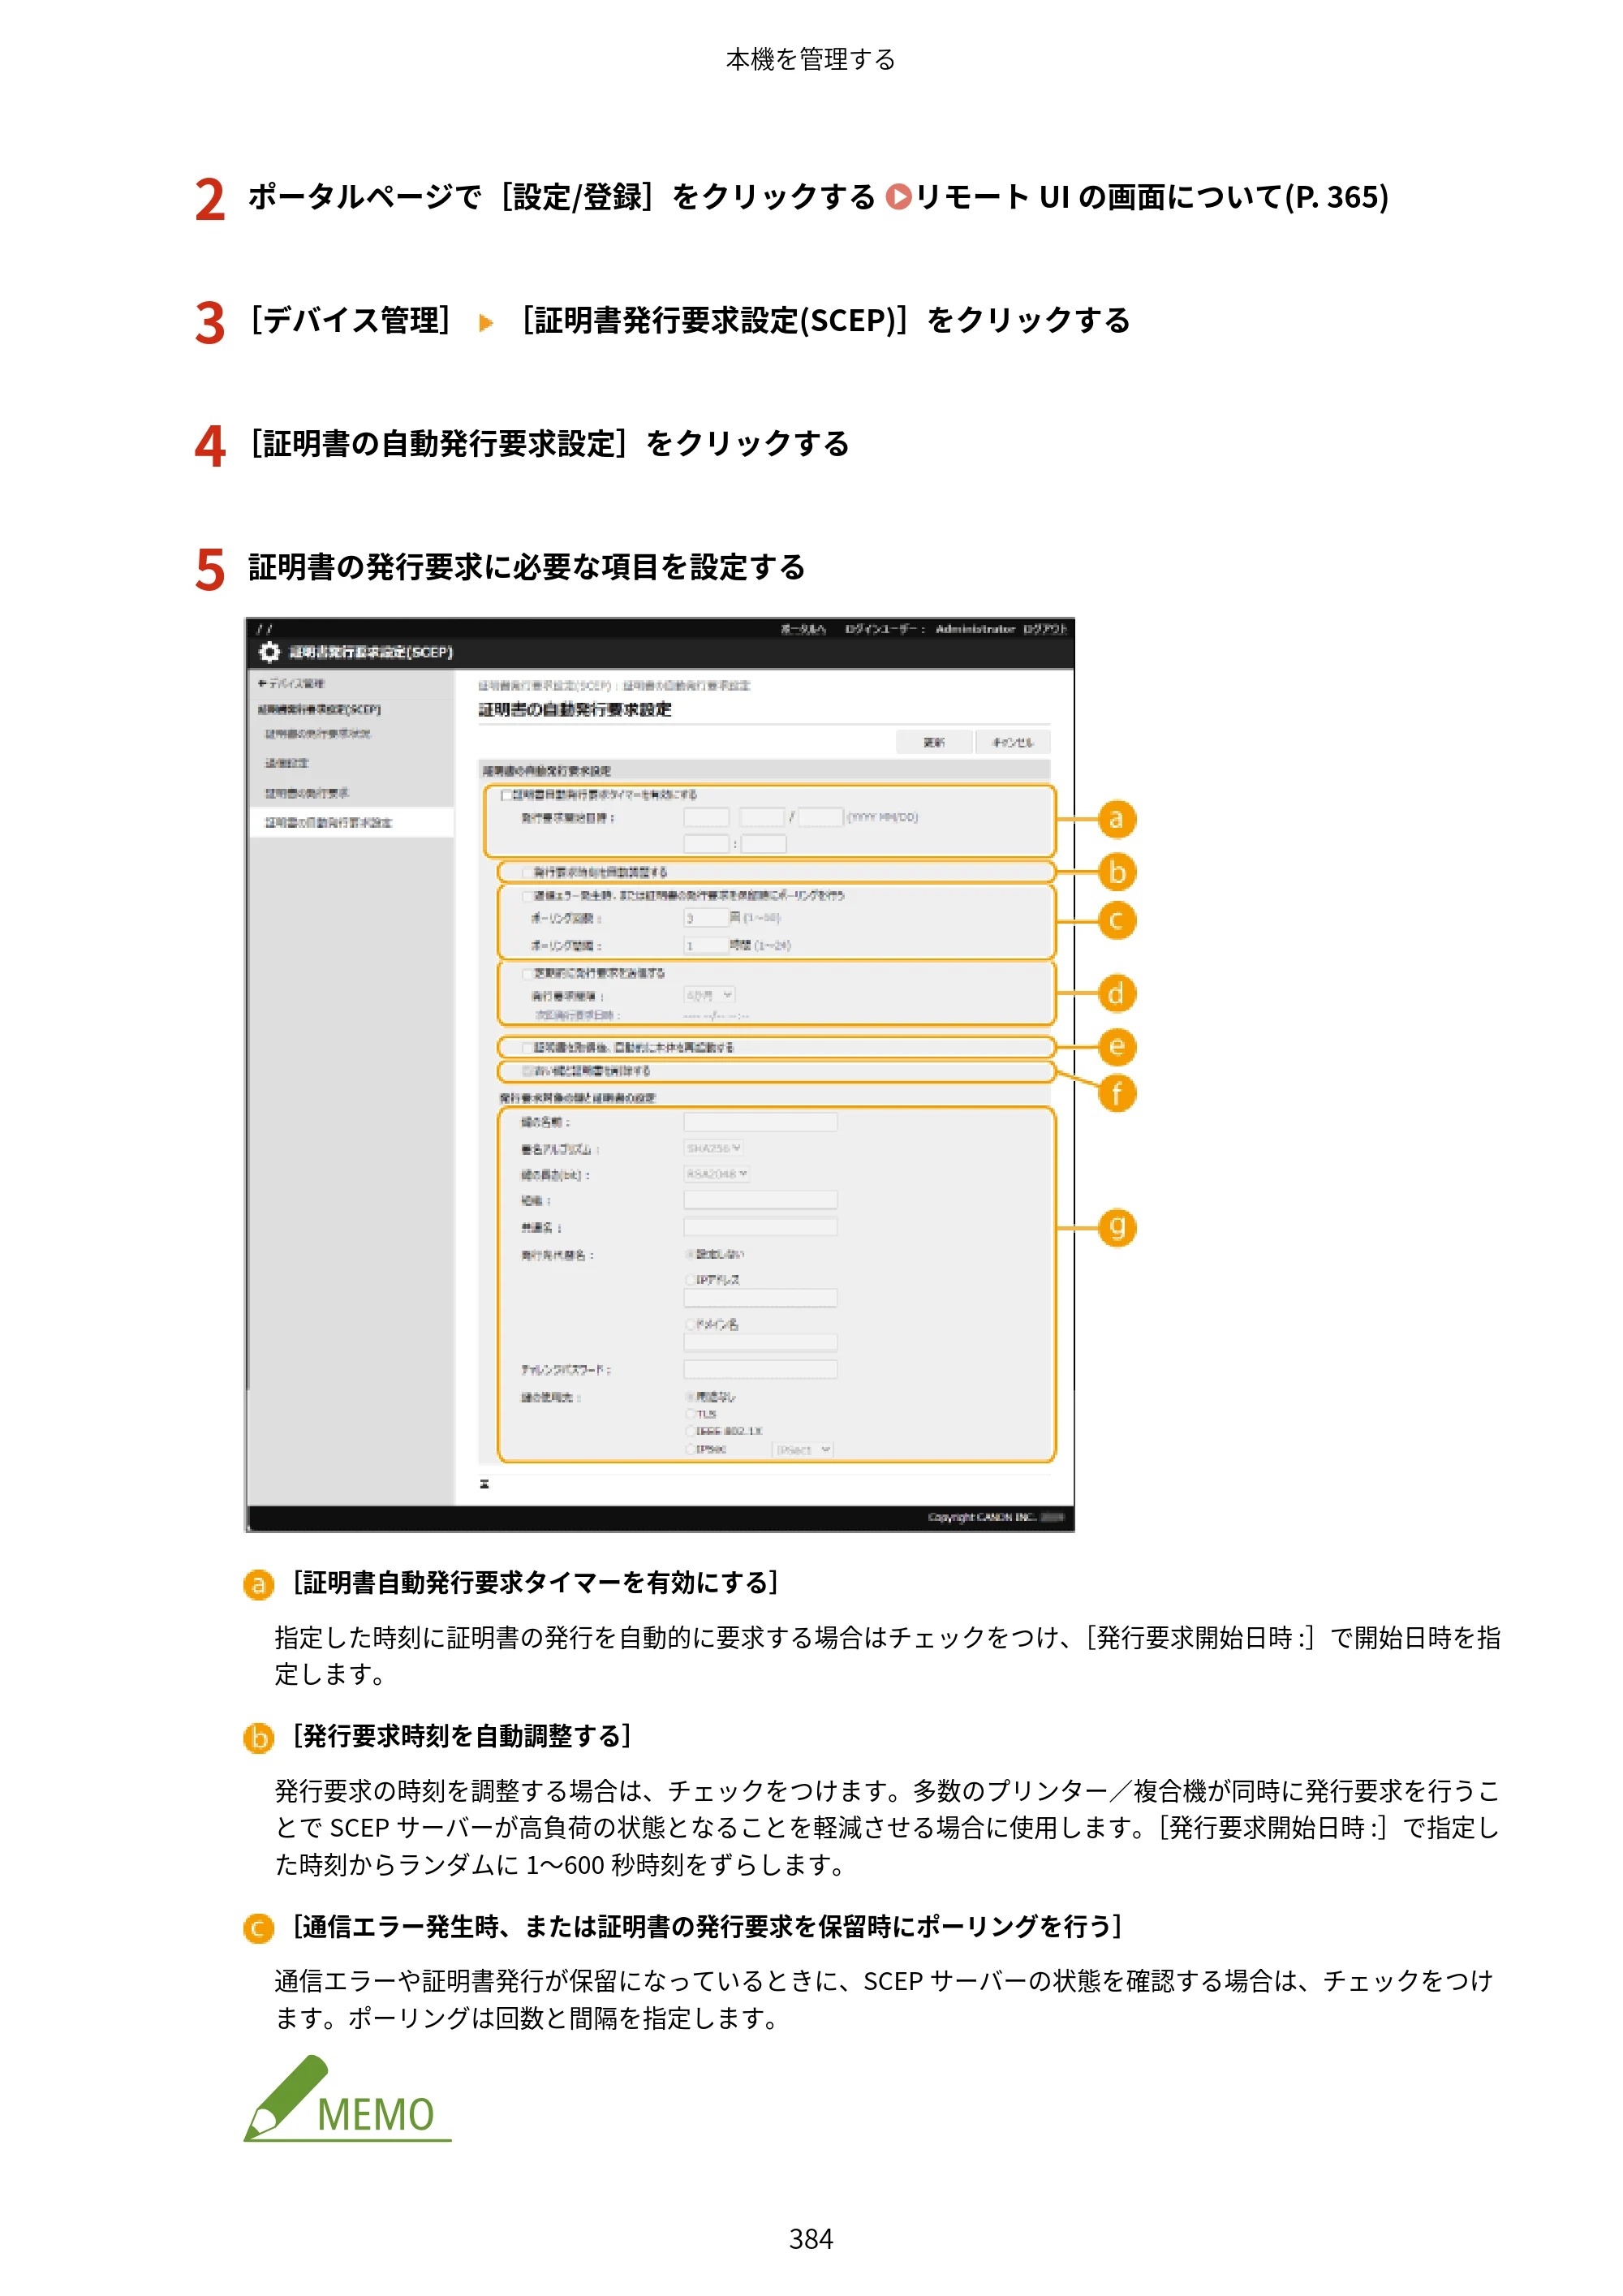
Task: Click the page-top arrow icon below the form
Action: click(x=484, y=1484)
